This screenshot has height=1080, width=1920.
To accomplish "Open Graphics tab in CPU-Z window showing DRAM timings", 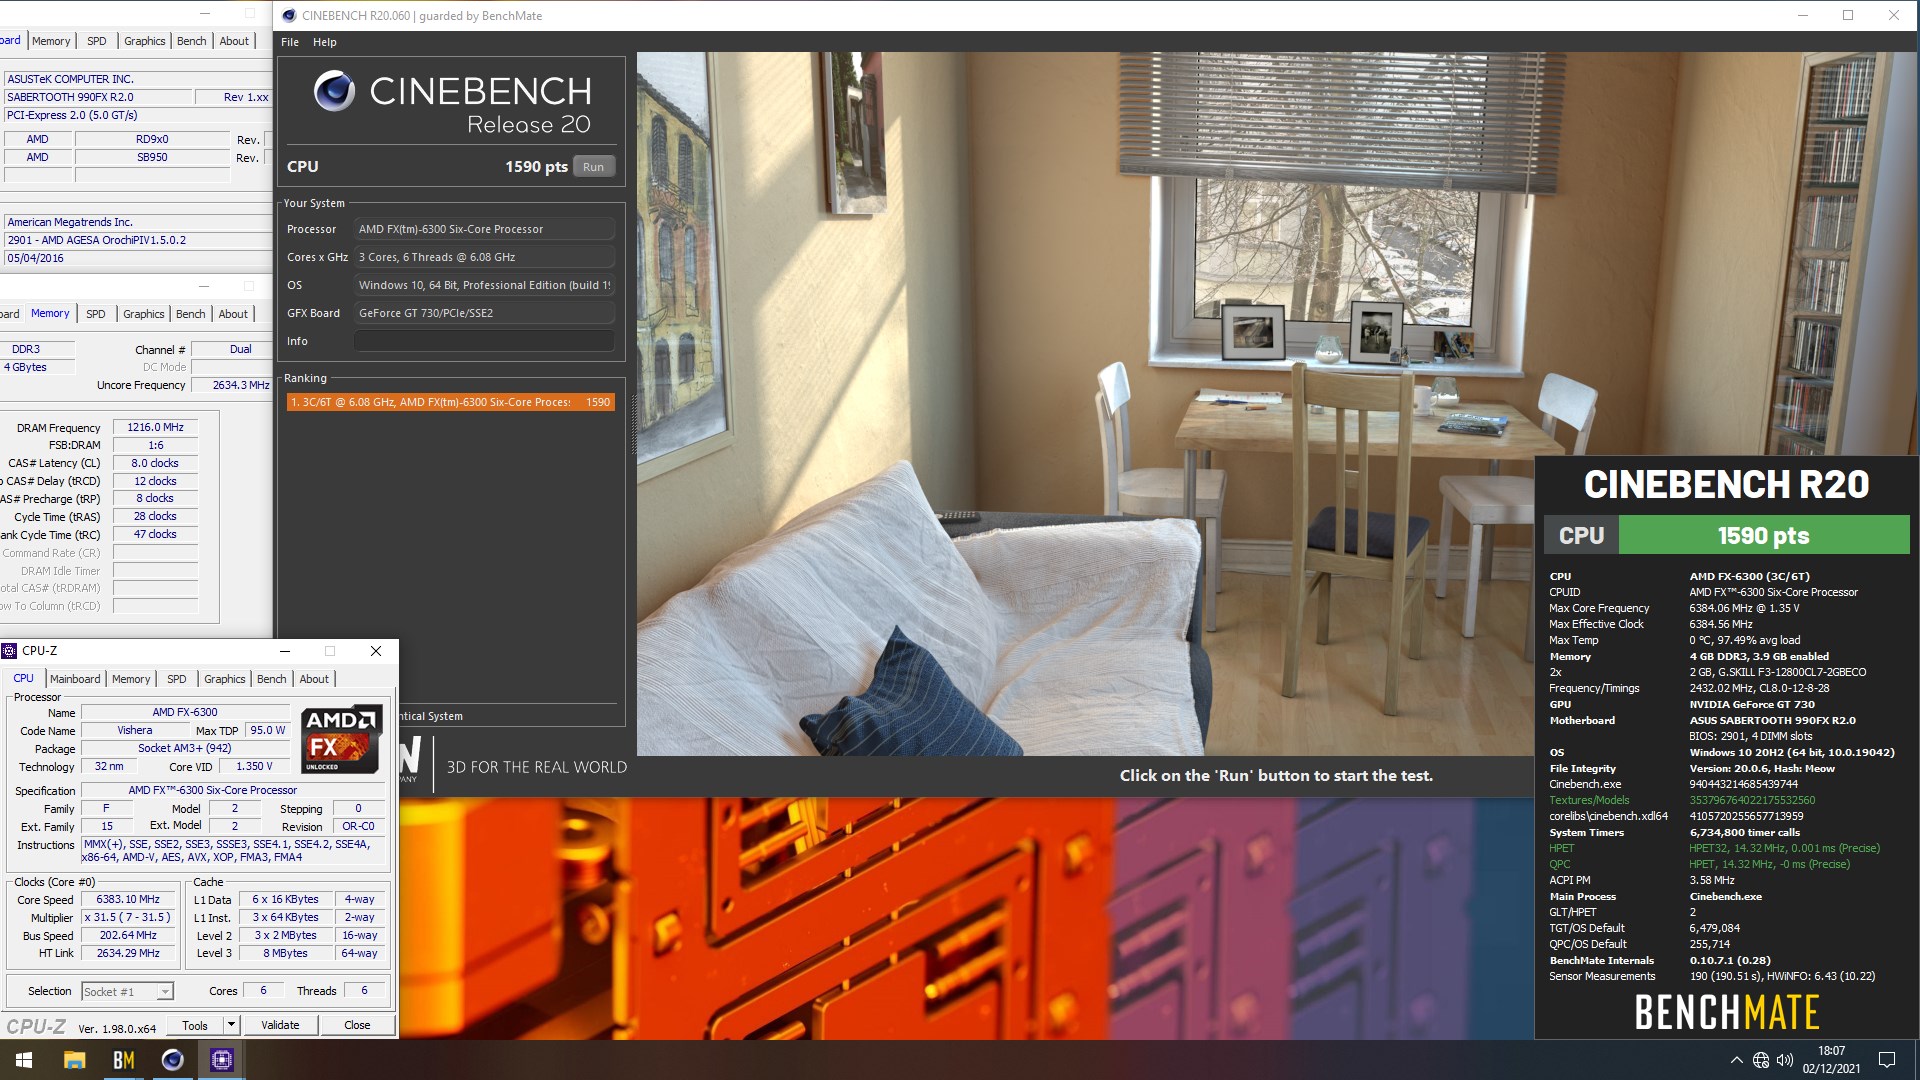I will (144, 314).
